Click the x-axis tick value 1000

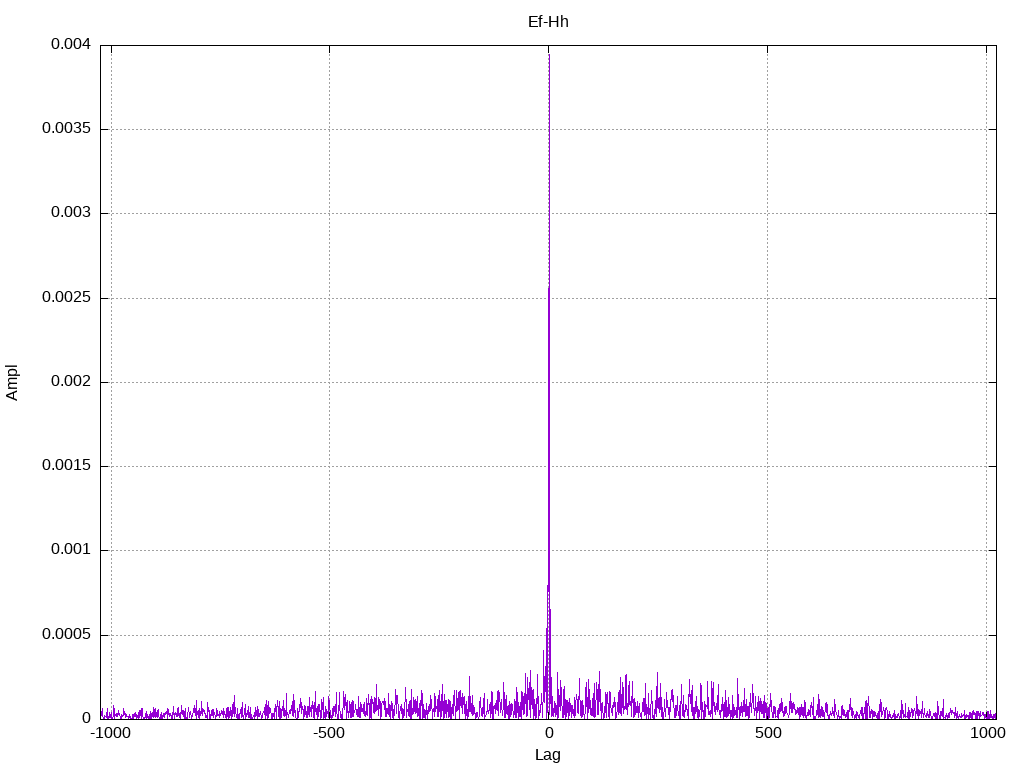(987, 733)
